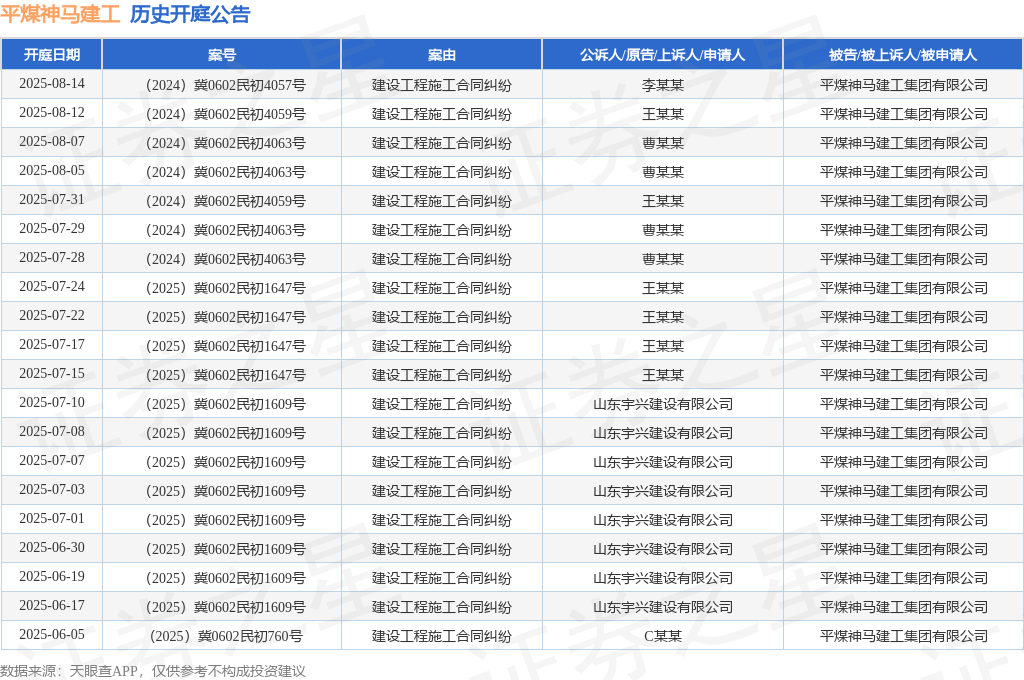Click defendant company in 2025-07-03 row
This screenshot has width=1024, height=680.
click(x=903, y=491)
